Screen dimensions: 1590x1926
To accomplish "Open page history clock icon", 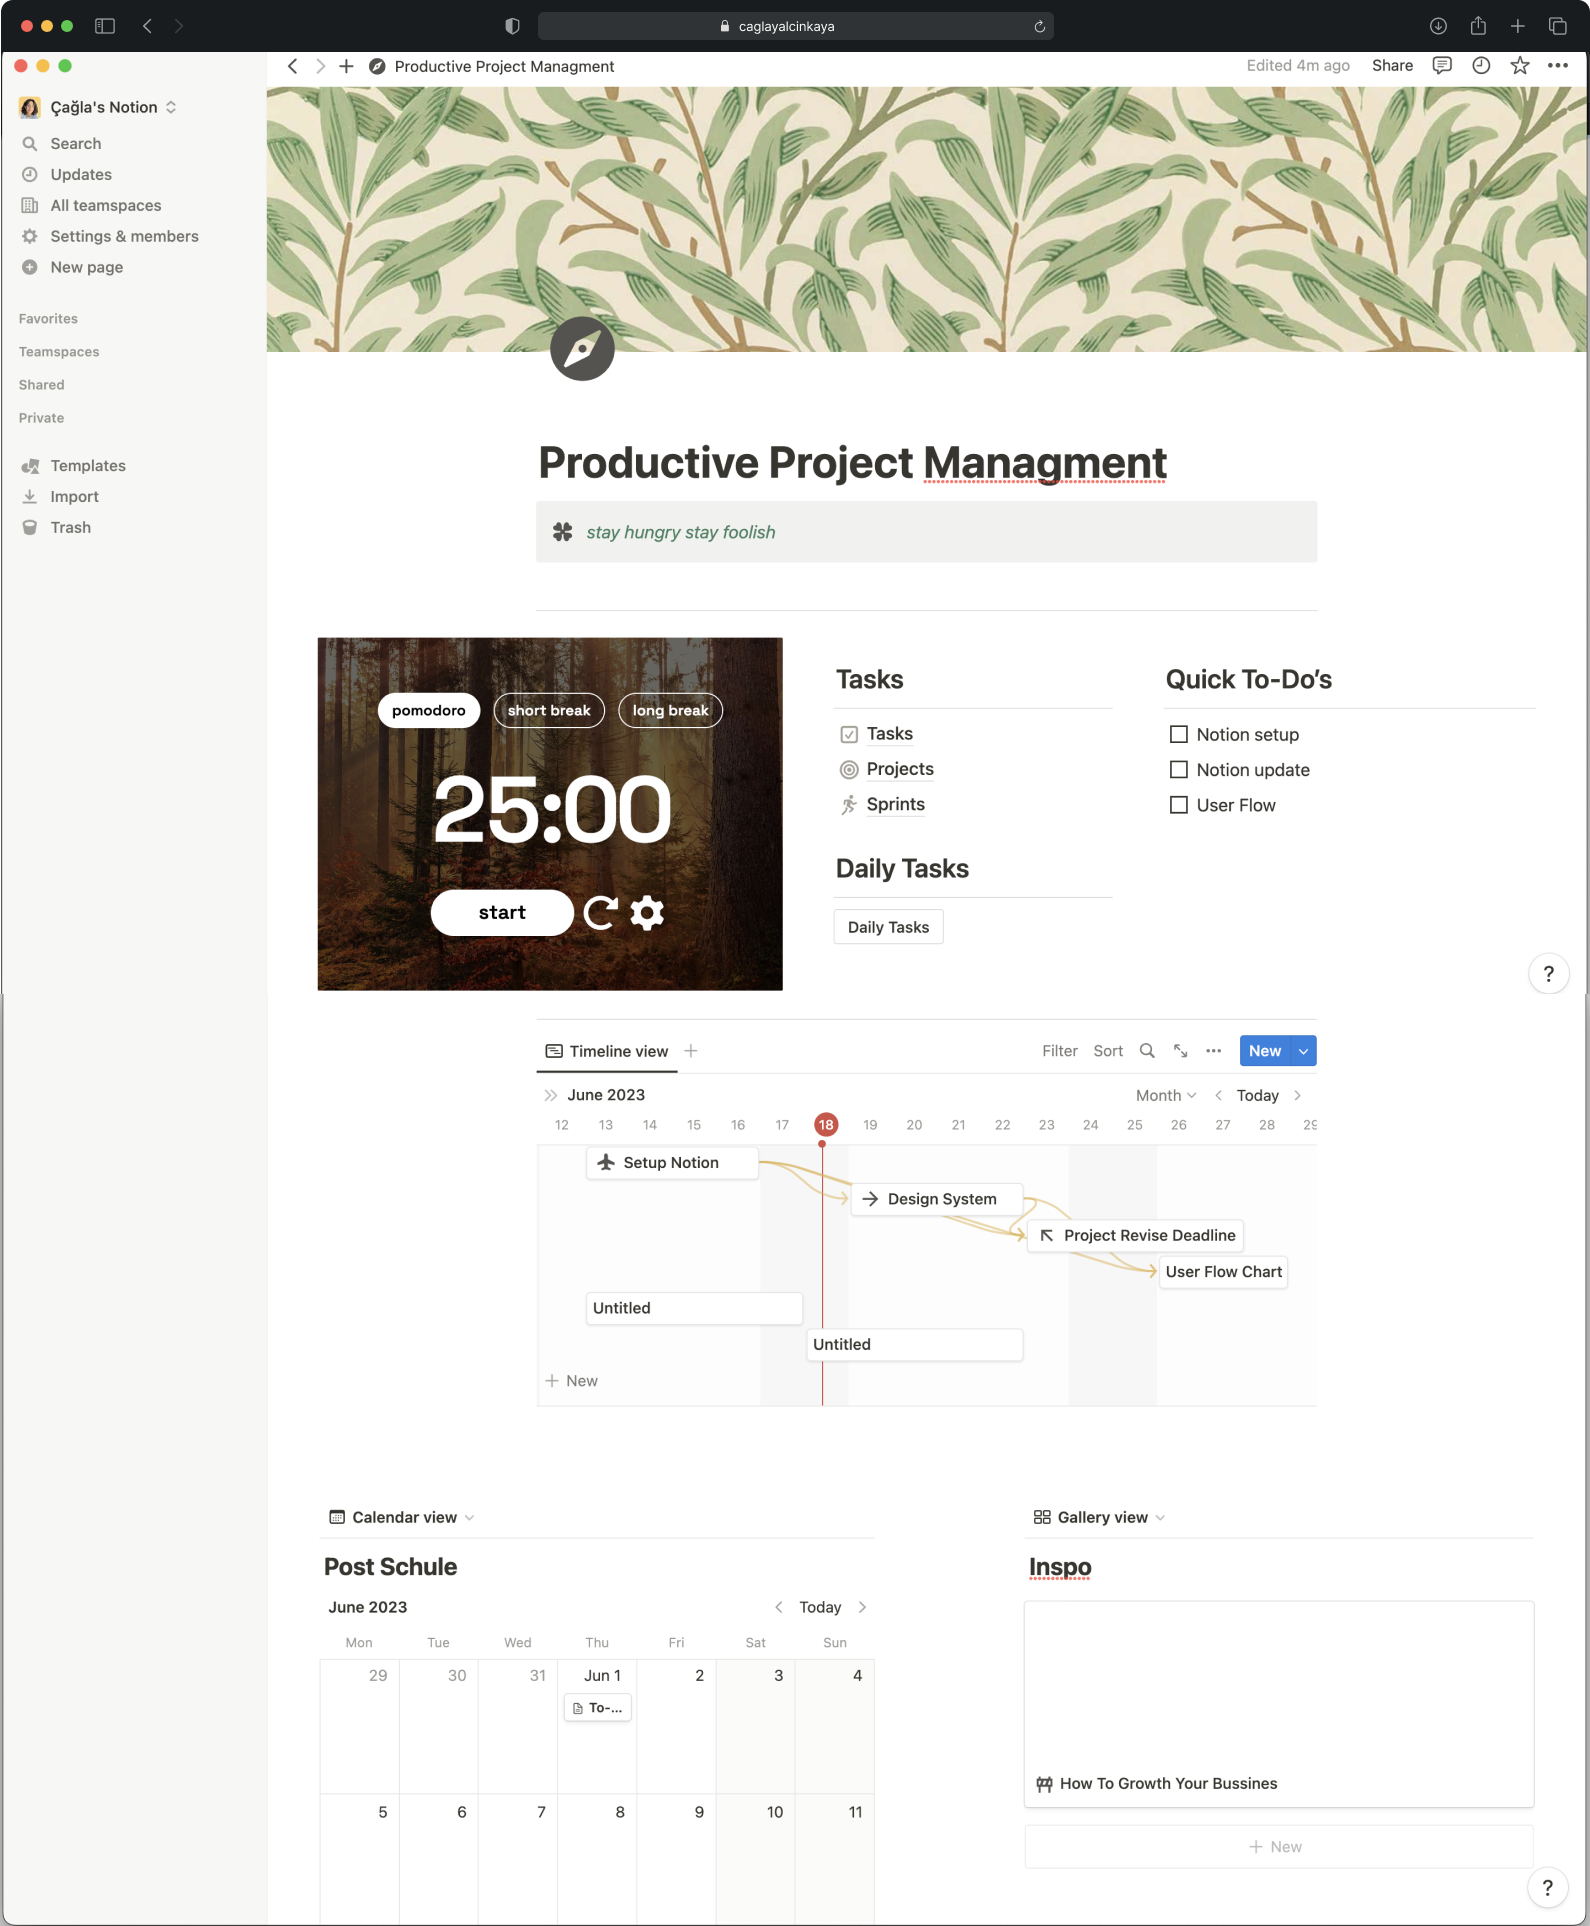I will coord(1481,66).
